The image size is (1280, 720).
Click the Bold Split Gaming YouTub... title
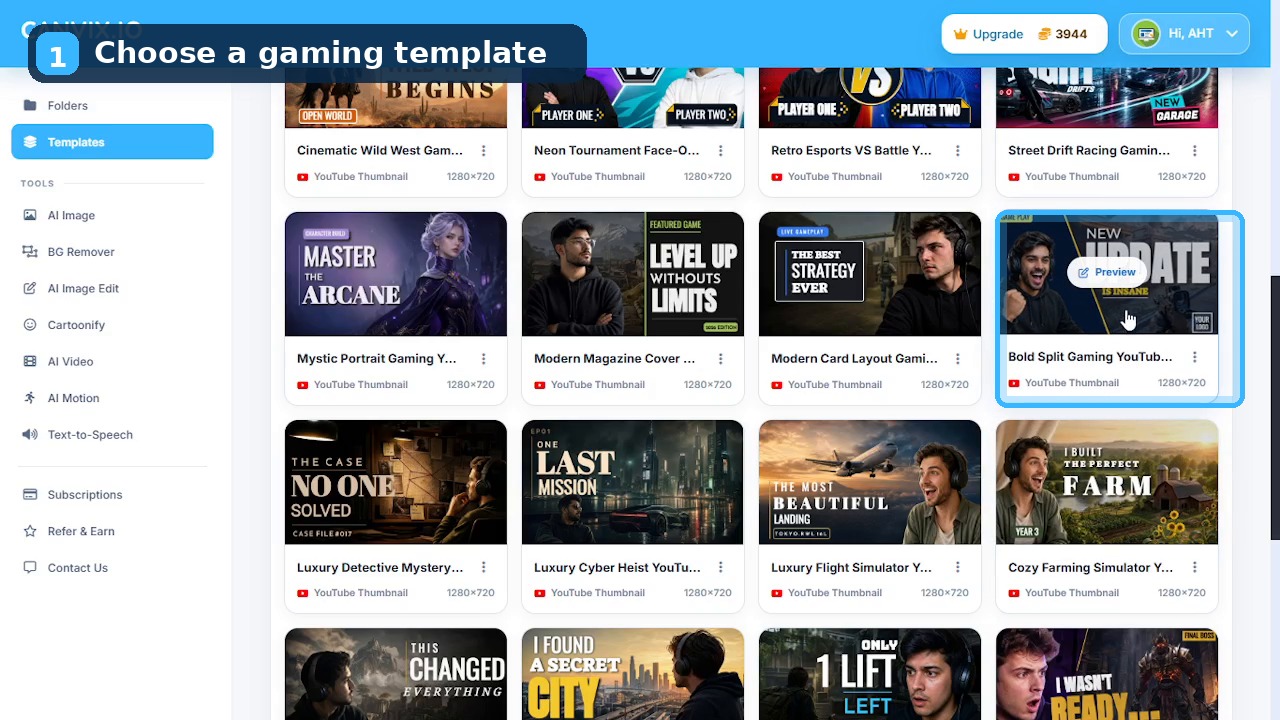click(1090, 357)
